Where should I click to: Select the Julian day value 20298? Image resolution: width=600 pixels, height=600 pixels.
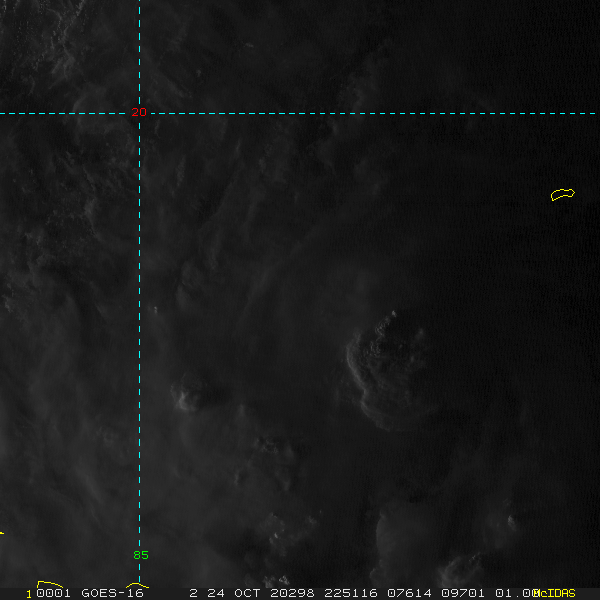[292, 593]
